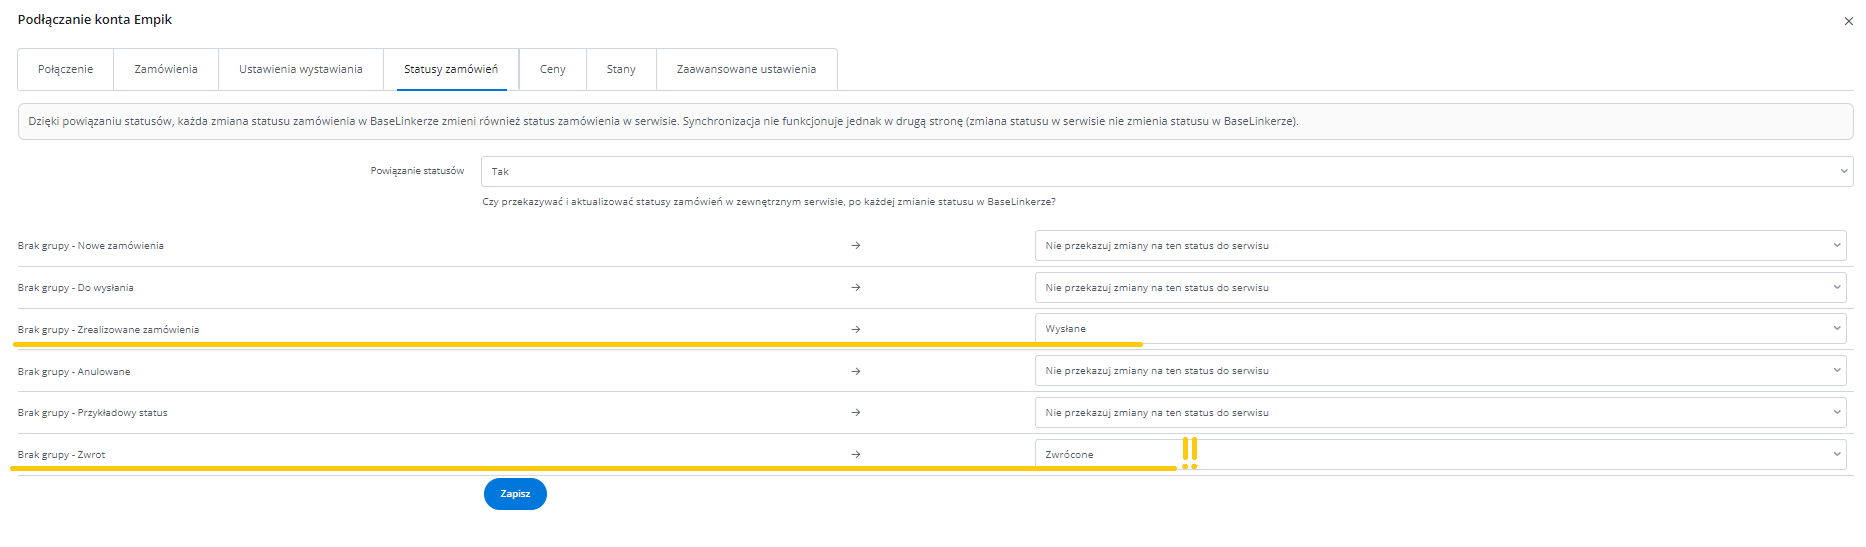Close the Empik account connection dialog
This screenshot has height=547, width=1866.
1848,21
